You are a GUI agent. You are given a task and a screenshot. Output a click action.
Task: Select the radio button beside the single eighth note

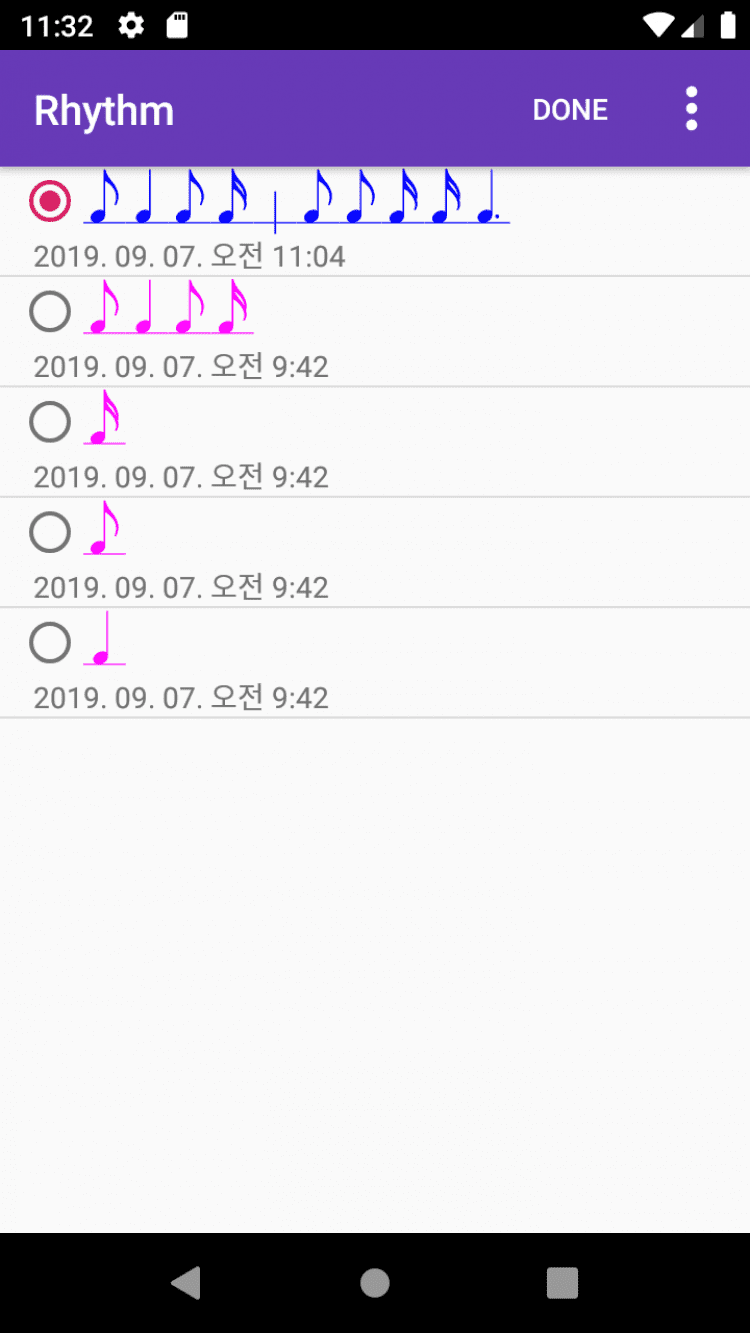[50, 531]
